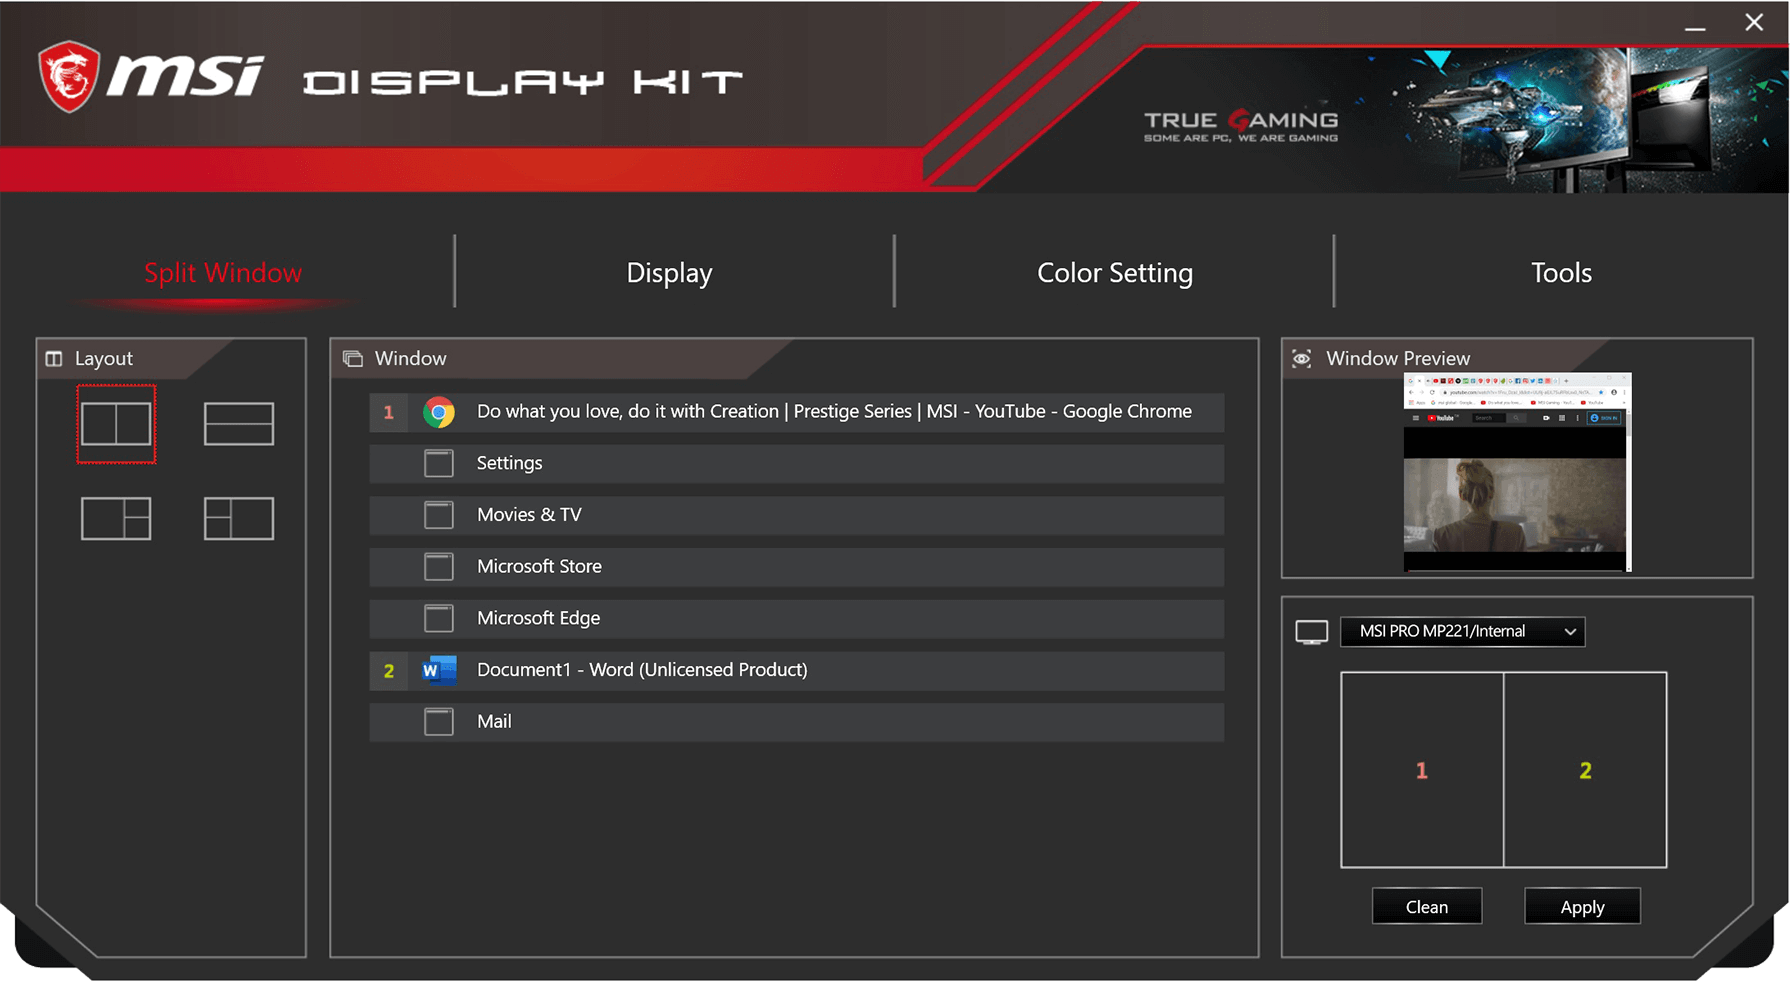Open the MSI PRO MP221/Internal monitor dropdown
Viewport: 1790px width, 981px height.
(1462, 631)
